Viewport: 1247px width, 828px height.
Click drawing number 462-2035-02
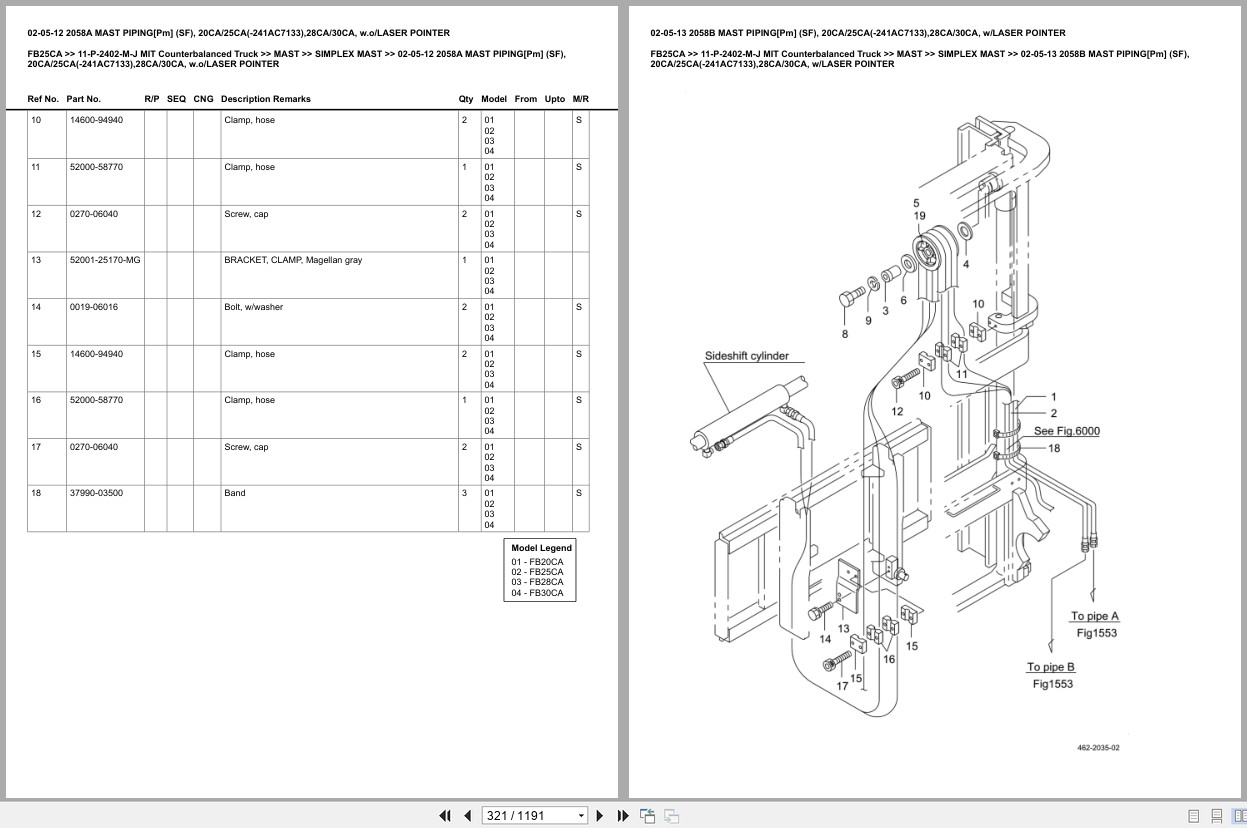[x=1098, y=748]
